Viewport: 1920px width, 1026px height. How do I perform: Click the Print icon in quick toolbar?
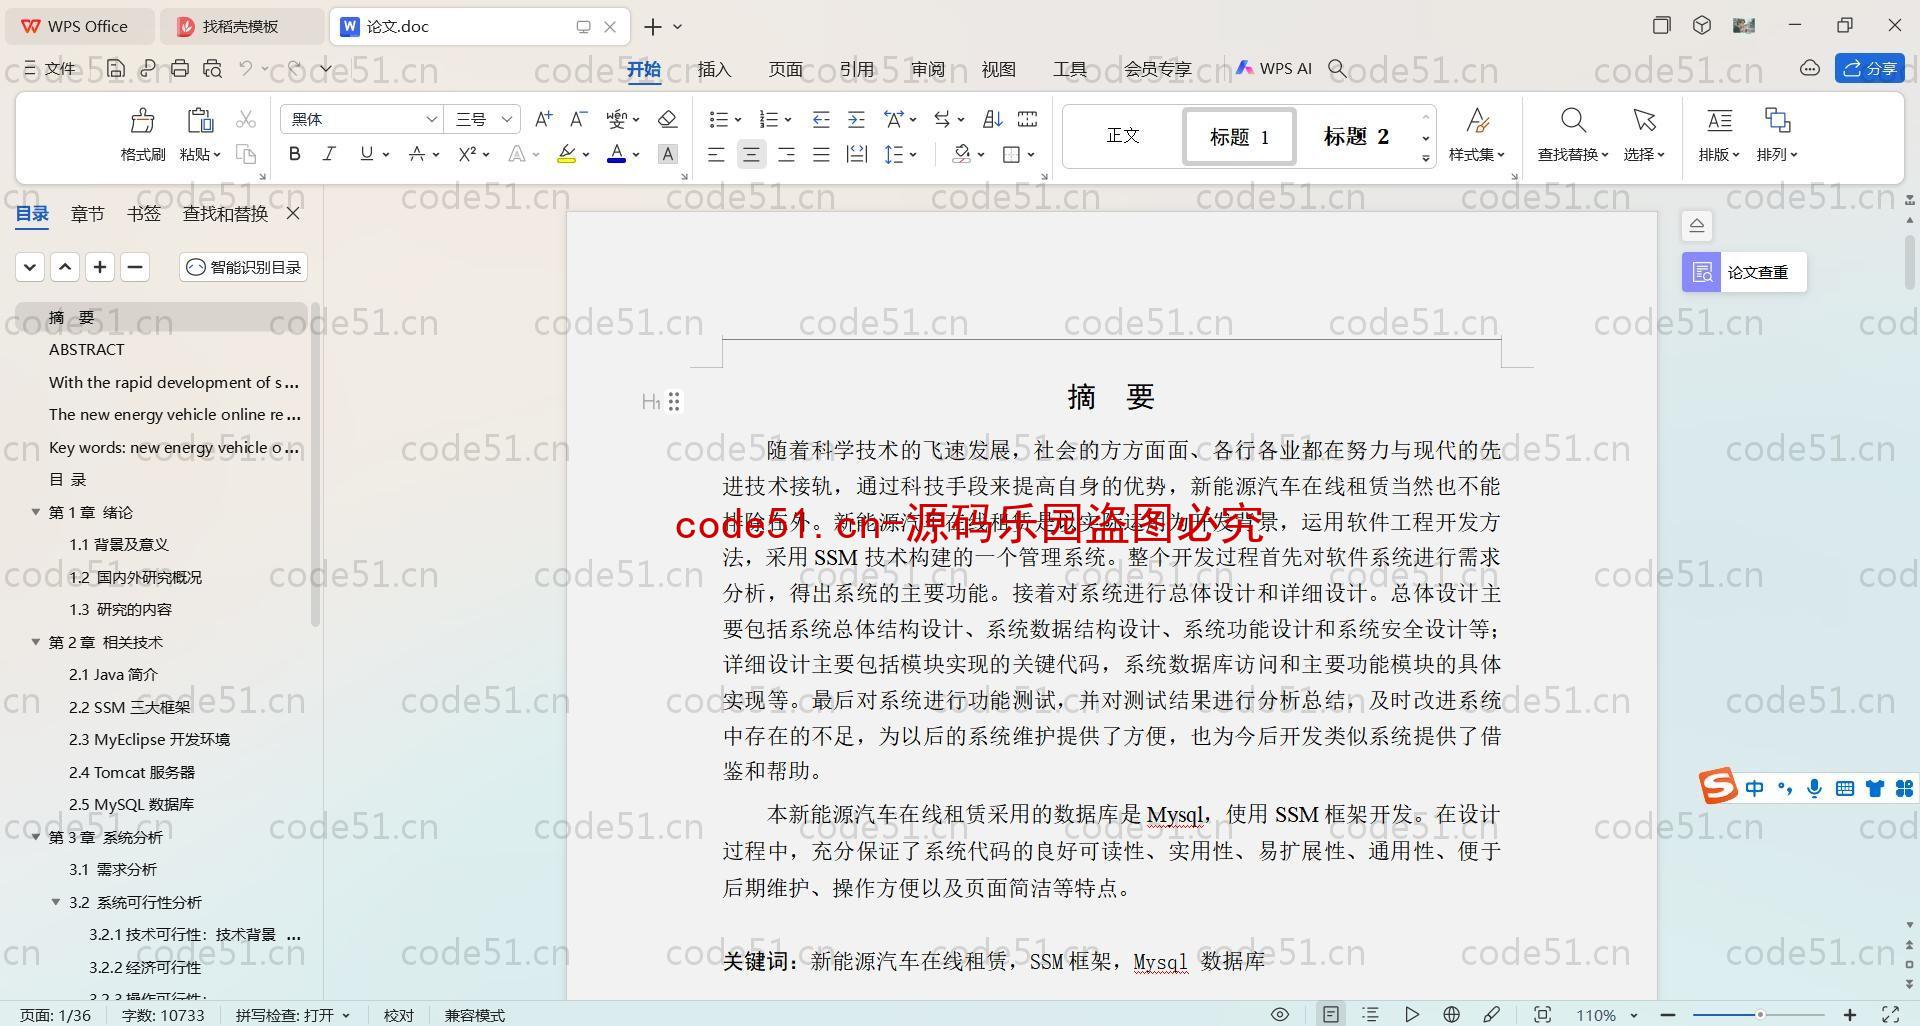180,68
